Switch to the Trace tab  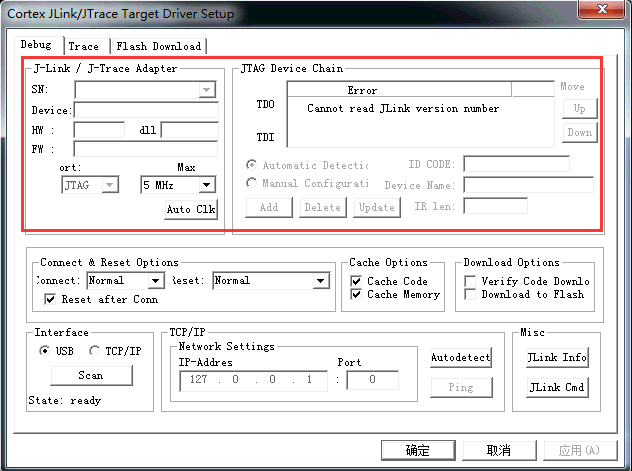[x=83, y=46]
